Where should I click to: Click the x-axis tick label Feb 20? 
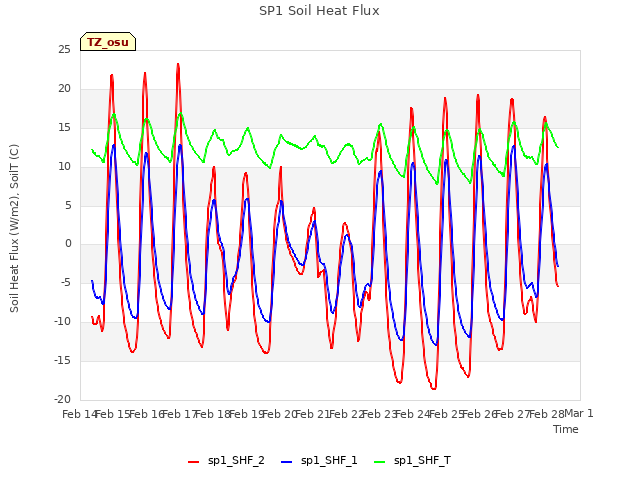coord(279,414)
